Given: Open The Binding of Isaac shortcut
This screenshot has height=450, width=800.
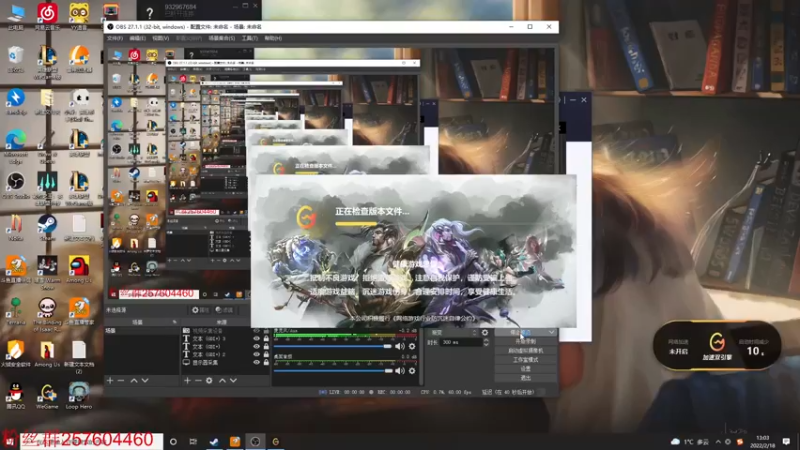Looking at the screenshot, I should click(47, 314).
